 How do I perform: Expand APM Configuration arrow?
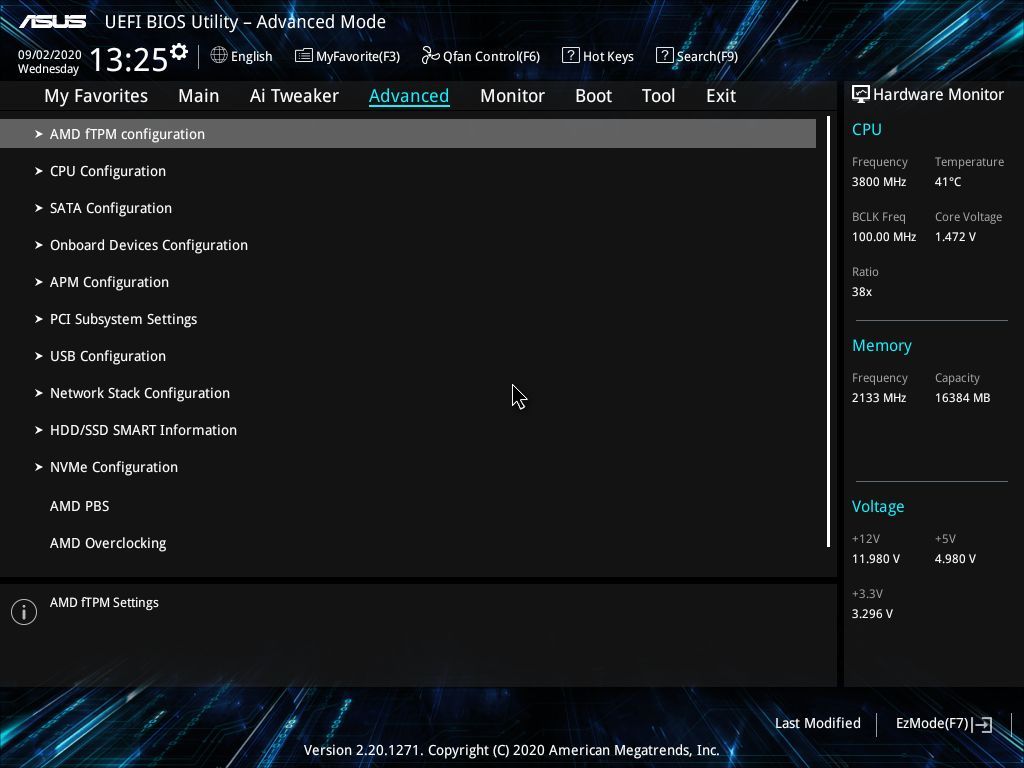coord(39,282)
